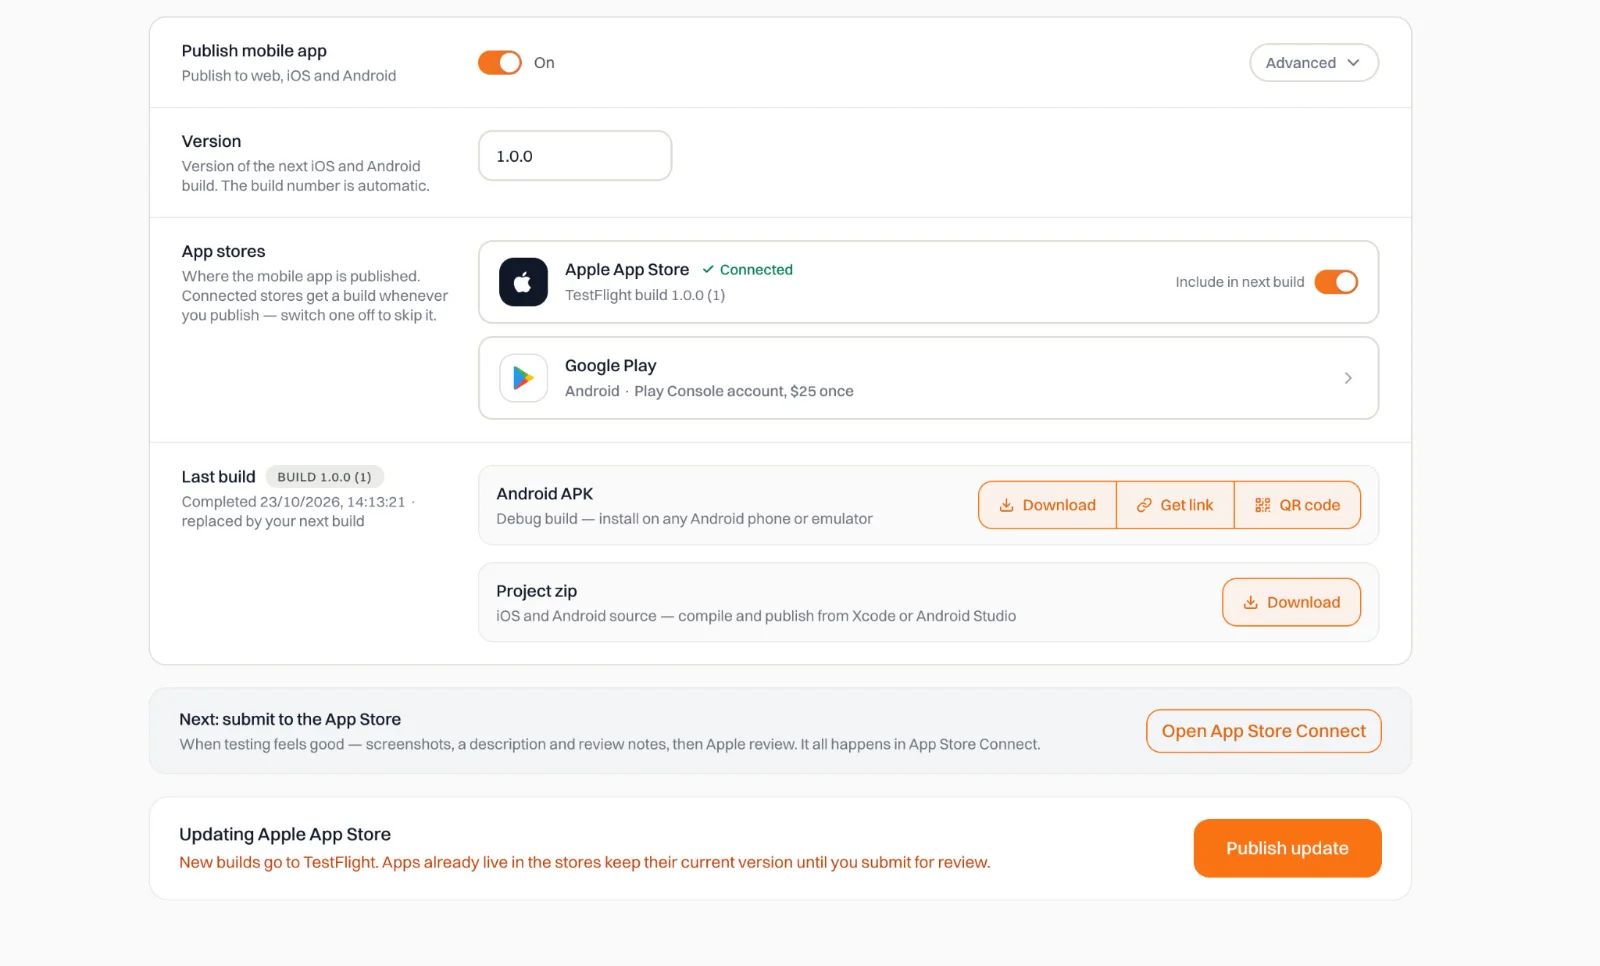Click the 'Project zip' heading
1600x966 pixels.
tap(537, 591)
